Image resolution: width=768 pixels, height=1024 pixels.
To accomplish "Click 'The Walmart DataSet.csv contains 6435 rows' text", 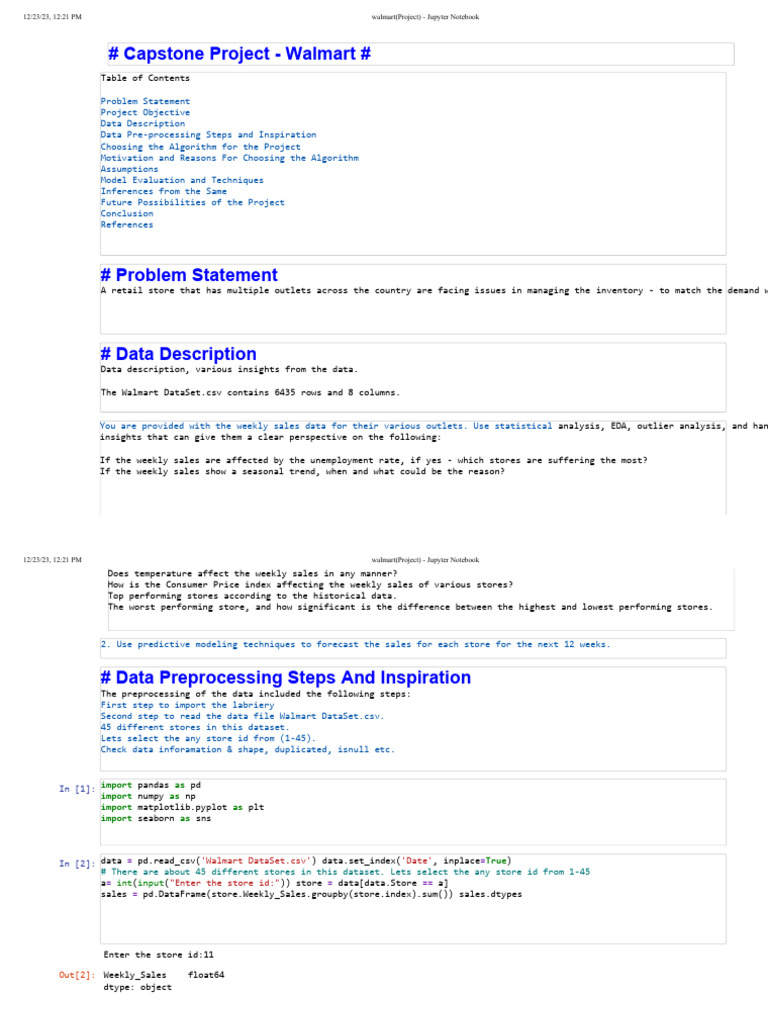I will pyautogui.click(x=250, y=392).
